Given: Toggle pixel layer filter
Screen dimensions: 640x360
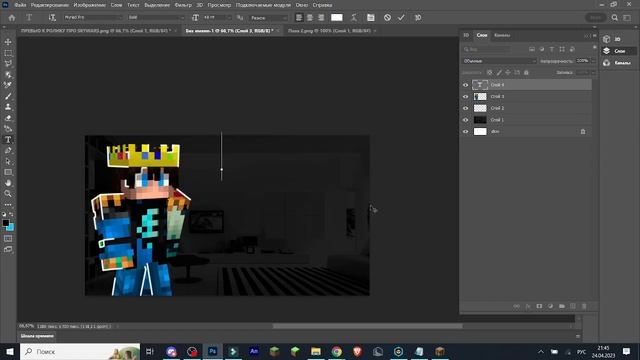Looking at the screenshot, I should pos(532,49).
